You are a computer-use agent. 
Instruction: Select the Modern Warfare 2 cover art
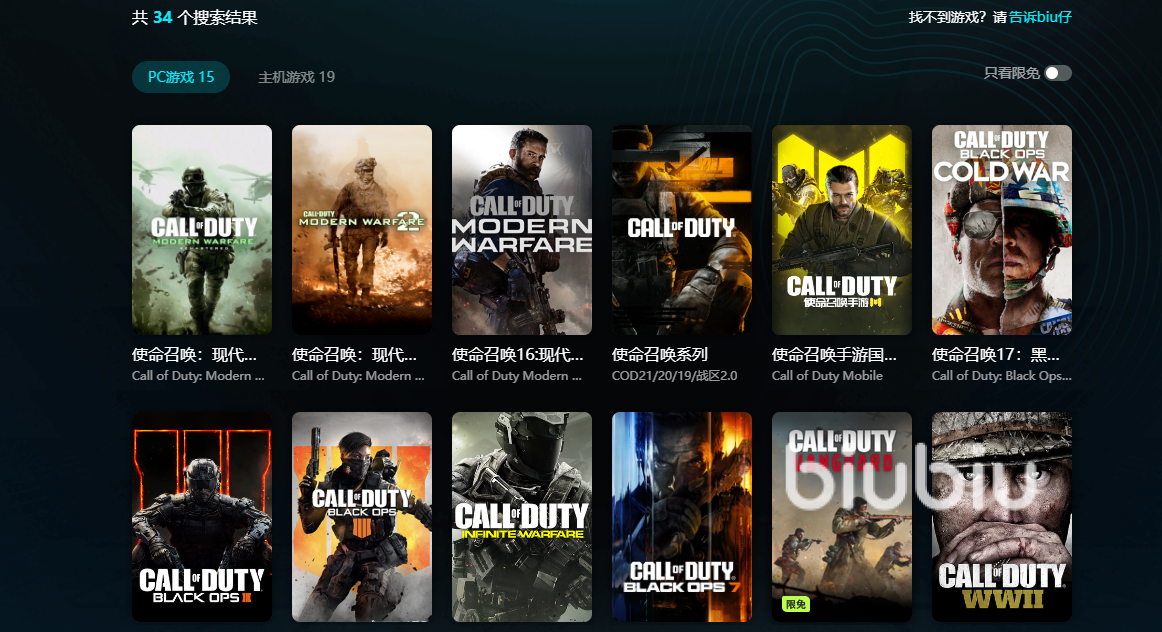362,229
